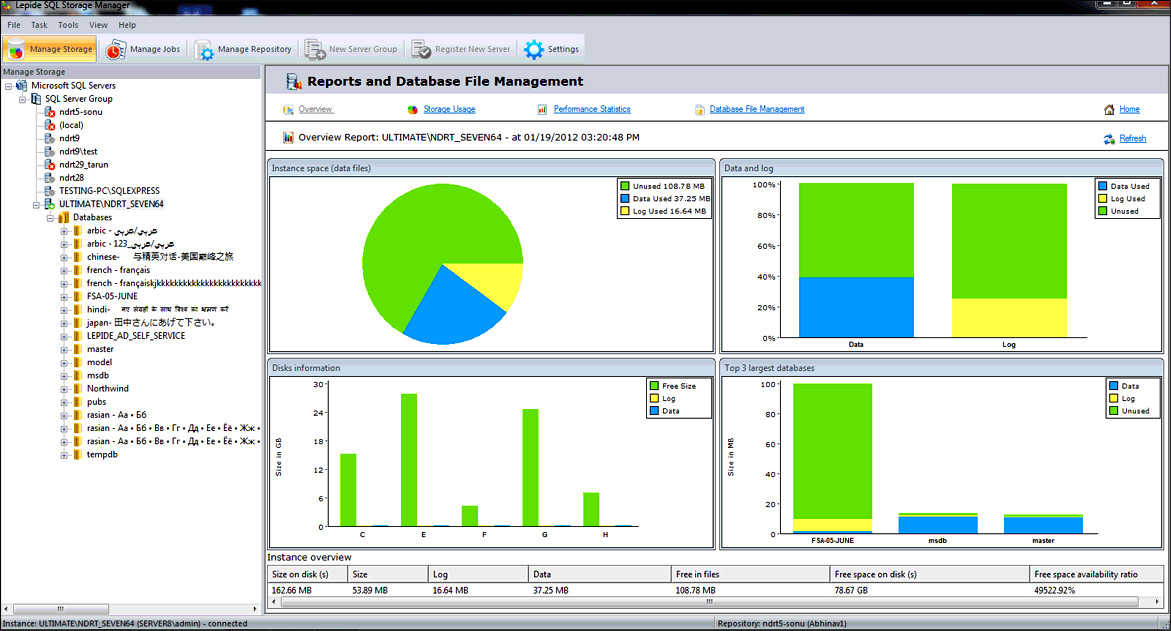Open the Database File Management link
The image size is (1171, 631).
pyautogui.click(x=757, y=109)
